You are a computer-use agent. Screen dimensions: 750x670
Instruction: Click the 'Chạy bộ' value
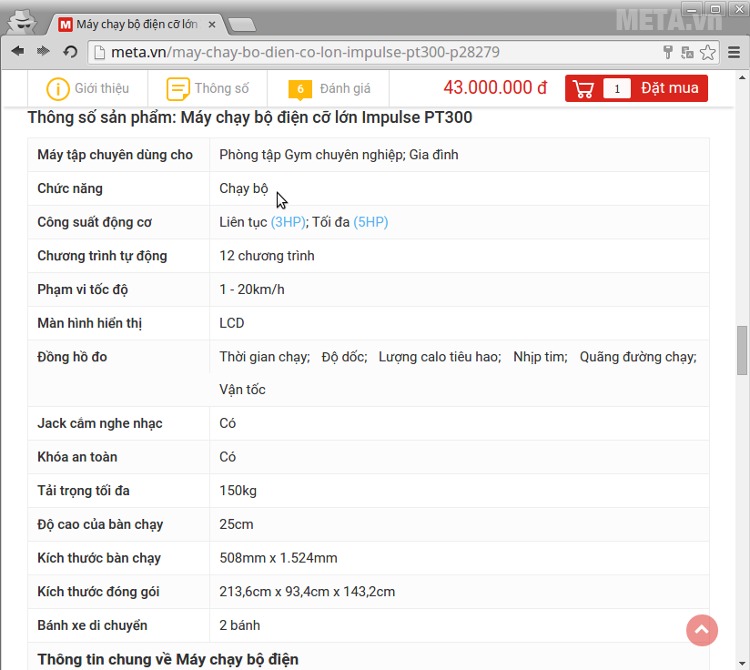tap(243, 189)
